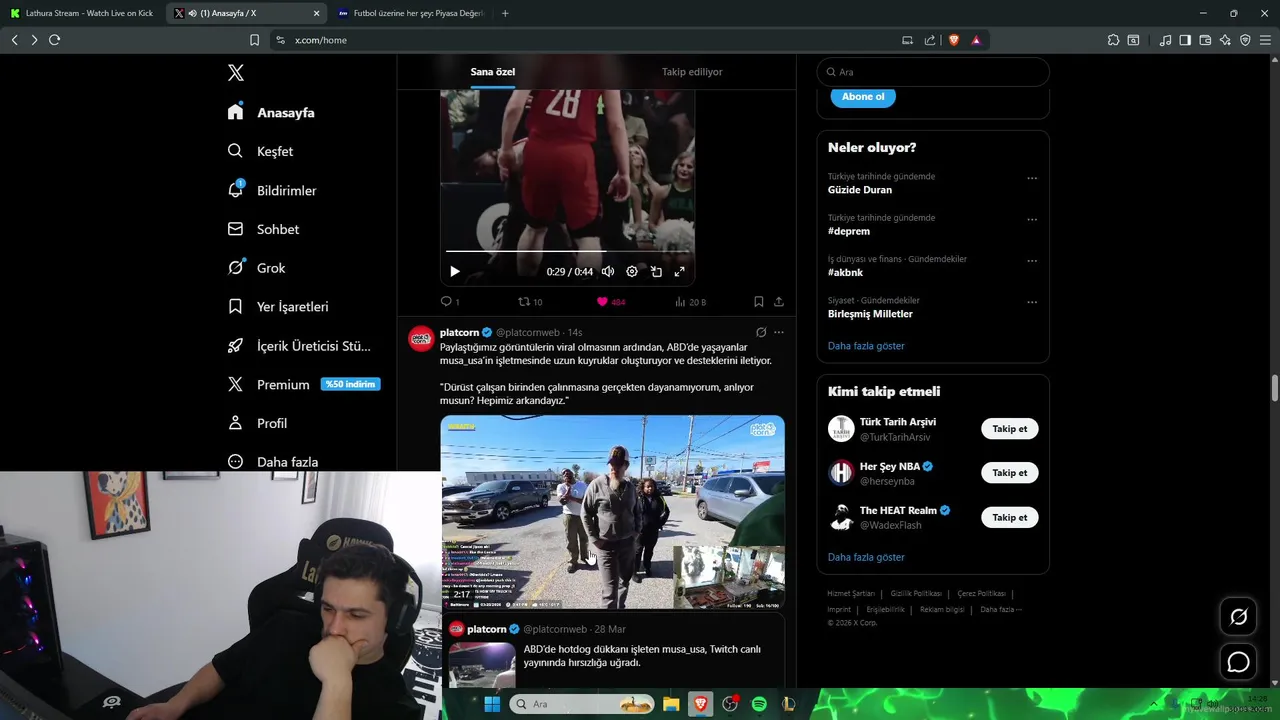The image size is (1280, 720).
Task: Open the Profil page
Action: tap(257, 423)
